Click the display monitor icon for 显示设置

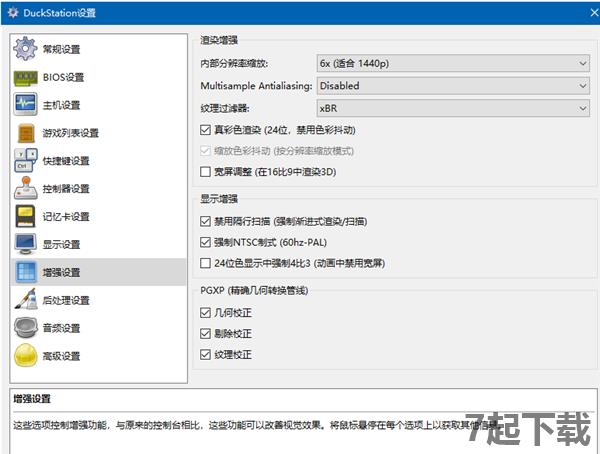(25, 244)
